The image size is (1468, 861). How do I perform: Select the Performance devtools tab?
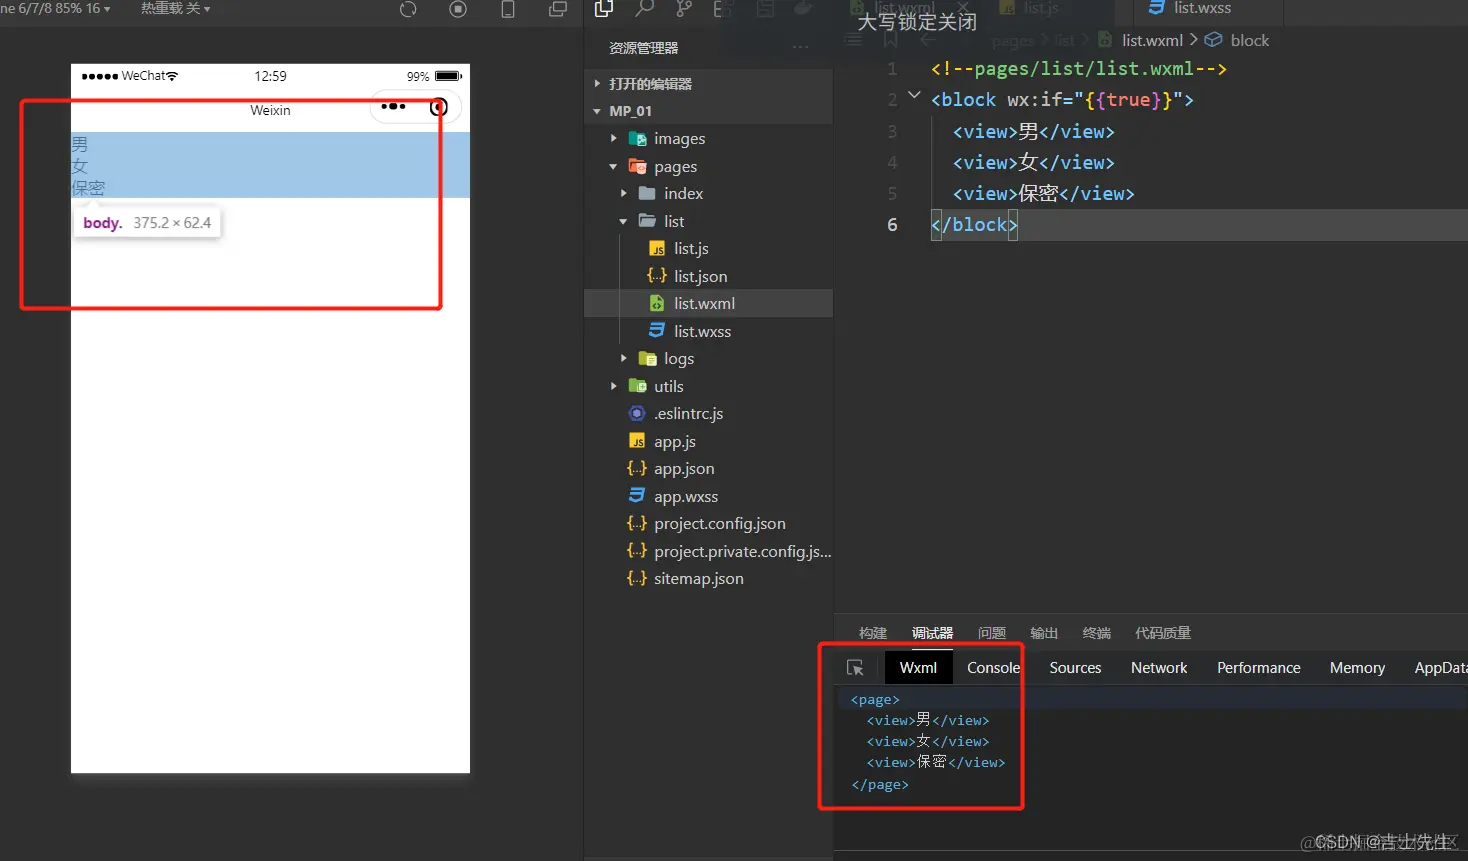point(1259,668)
